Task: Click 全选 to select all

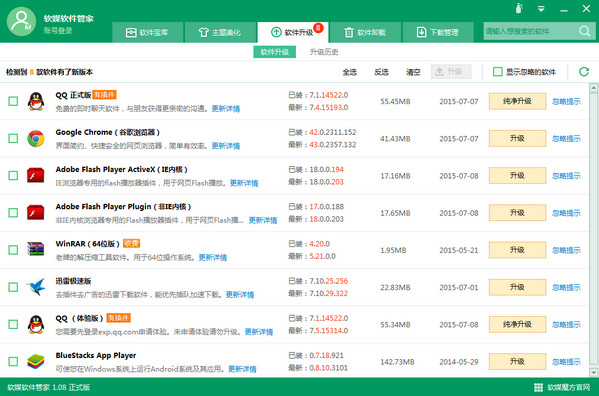Action: tap(349, 72)
